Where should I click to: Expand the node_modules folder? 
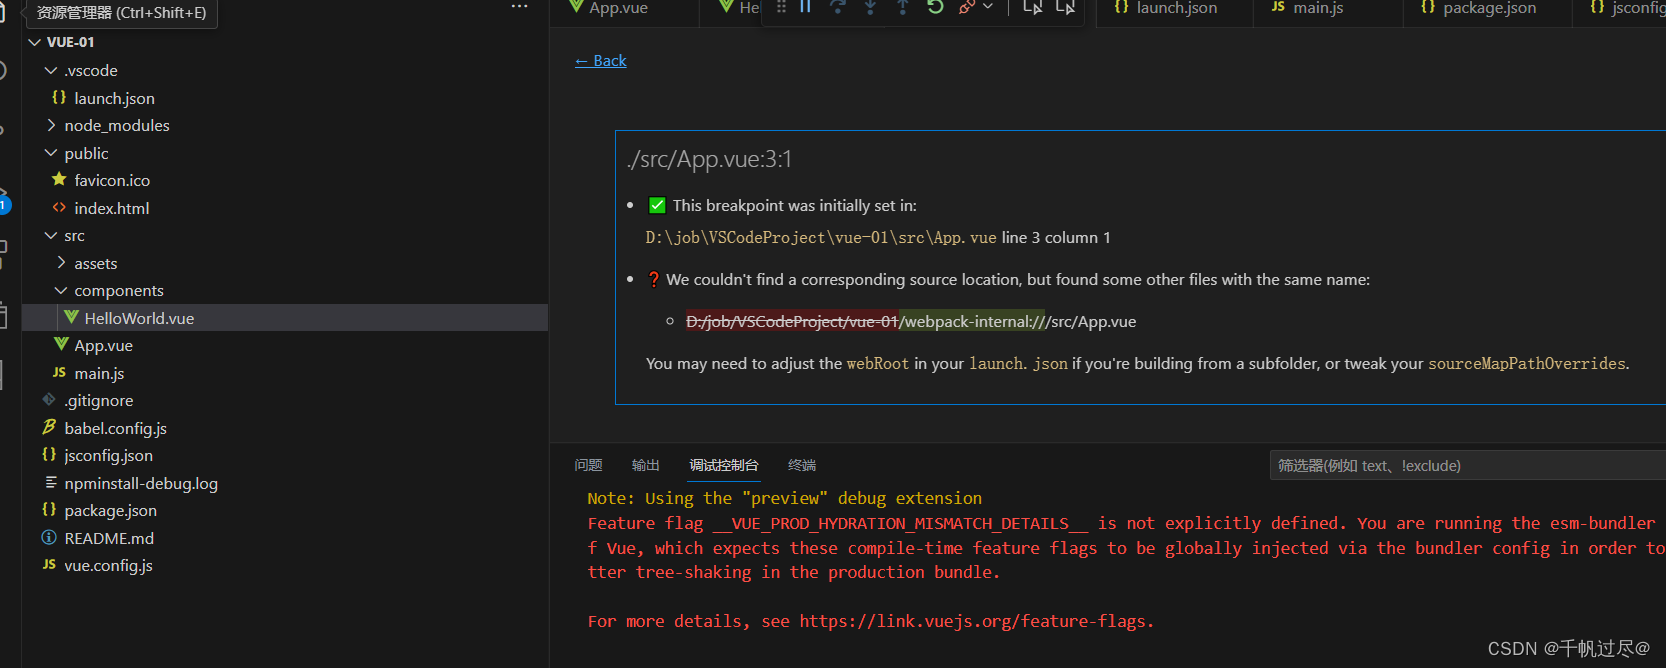(x=116, y=126)
